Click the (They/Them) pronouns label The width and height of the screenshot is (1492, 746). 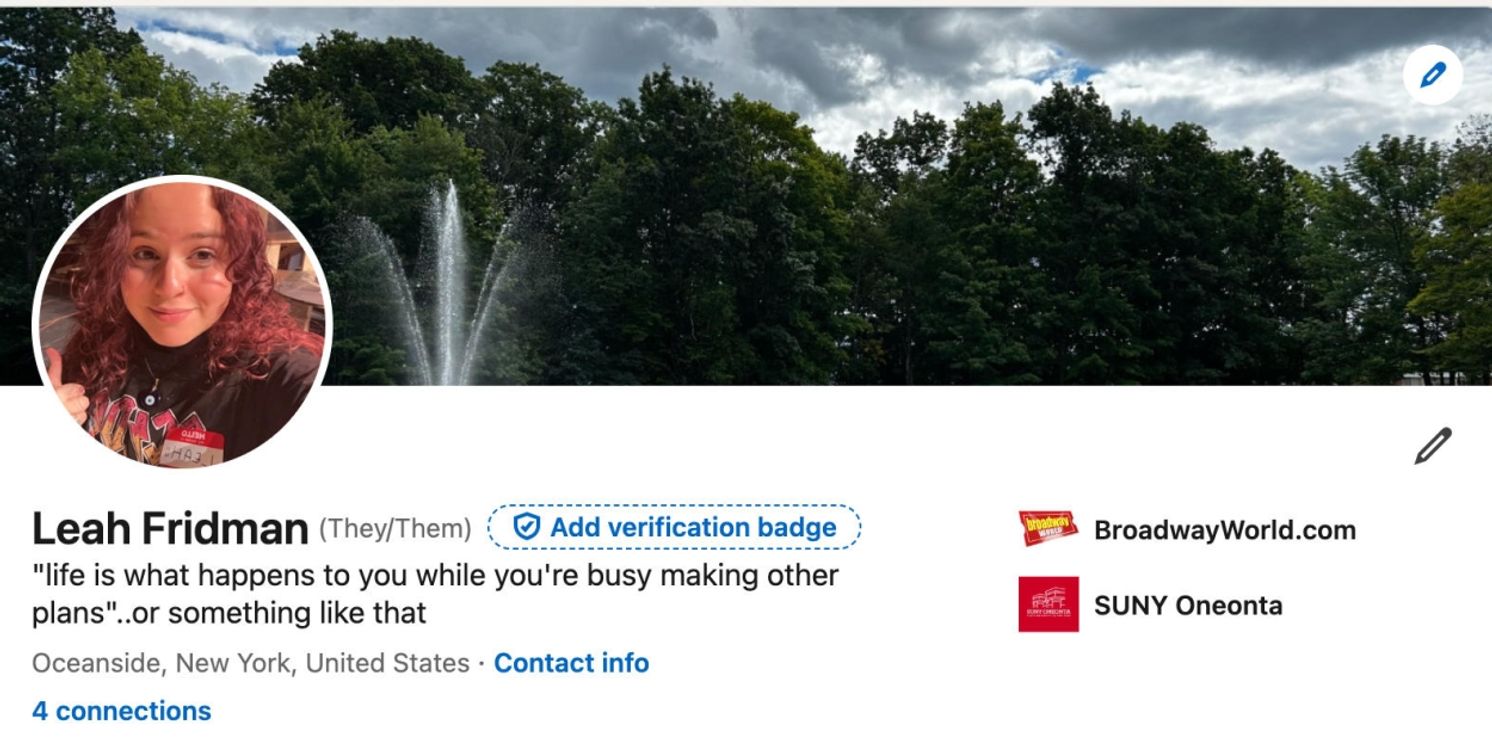[x=395, y=528]
